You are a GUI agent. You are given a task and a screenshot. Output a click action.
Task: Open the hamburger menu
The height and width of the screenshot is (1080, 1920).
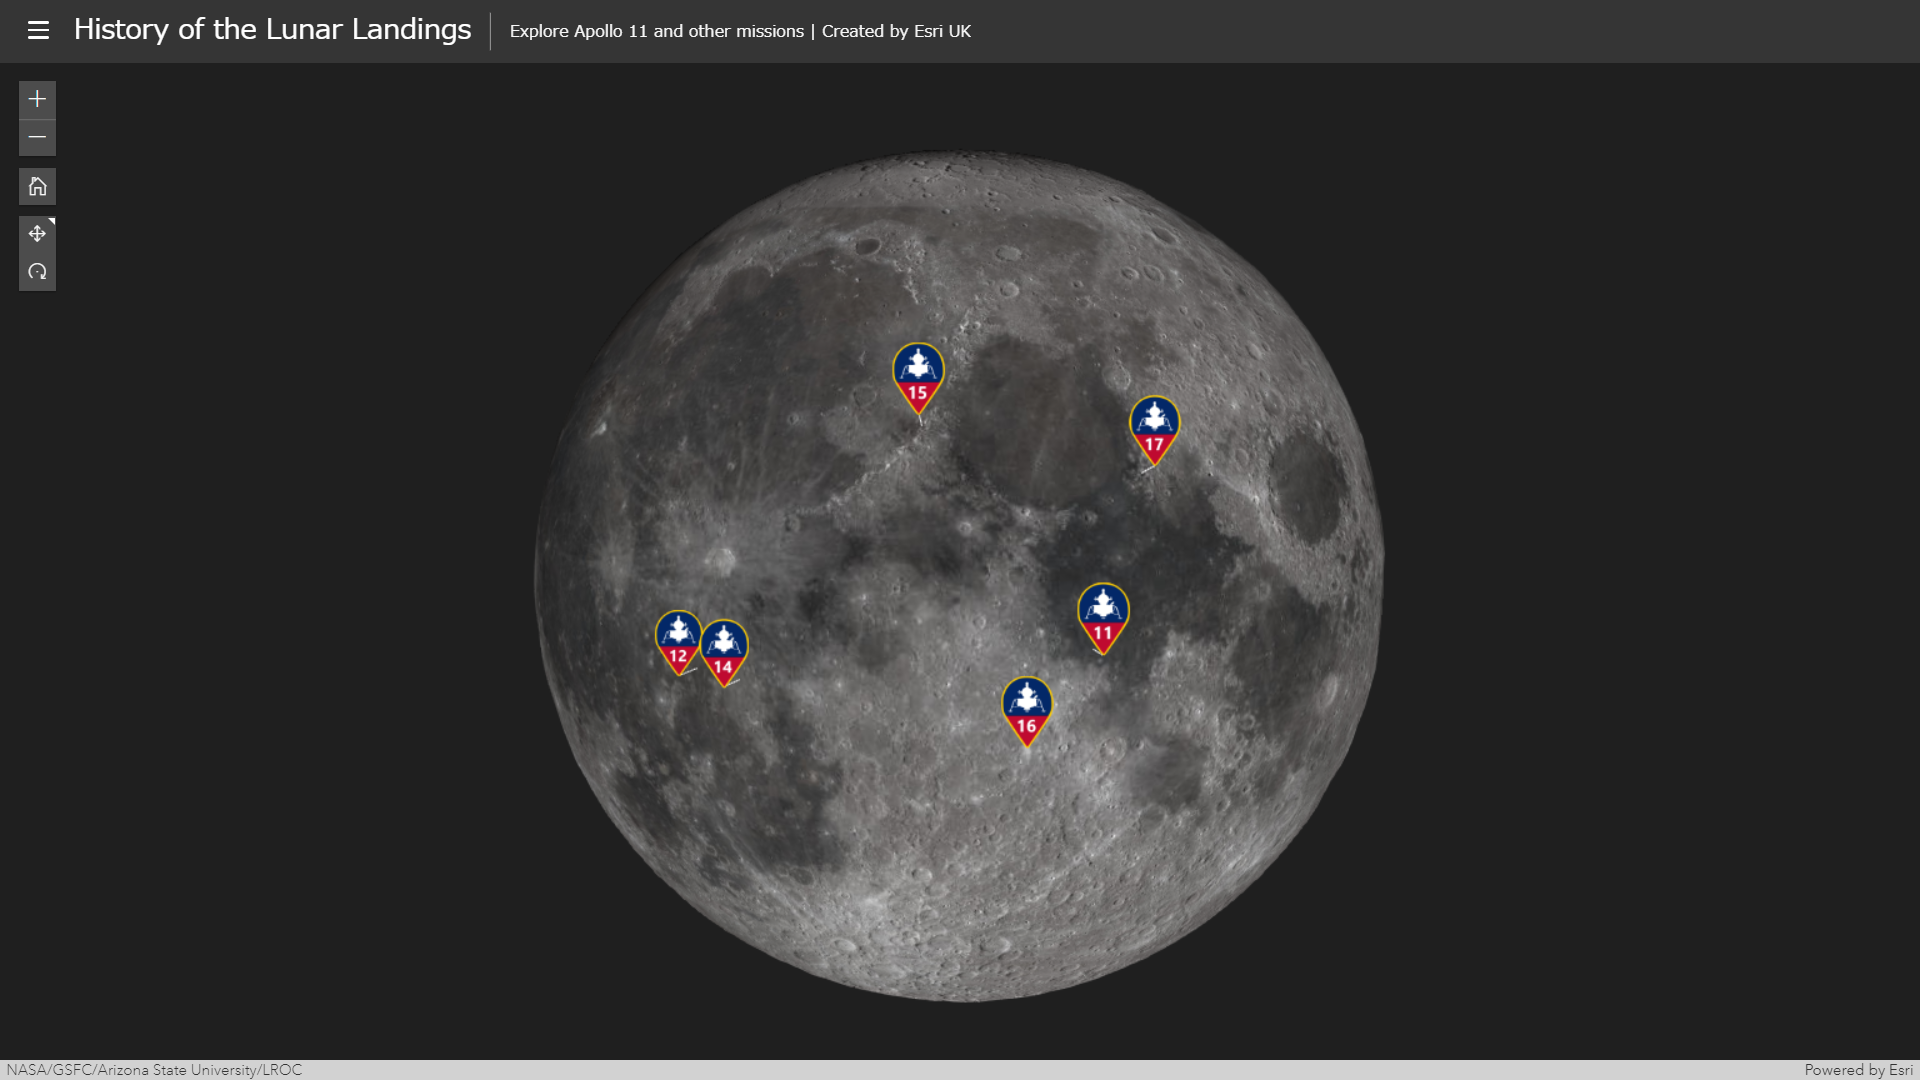tap(38, 30)
